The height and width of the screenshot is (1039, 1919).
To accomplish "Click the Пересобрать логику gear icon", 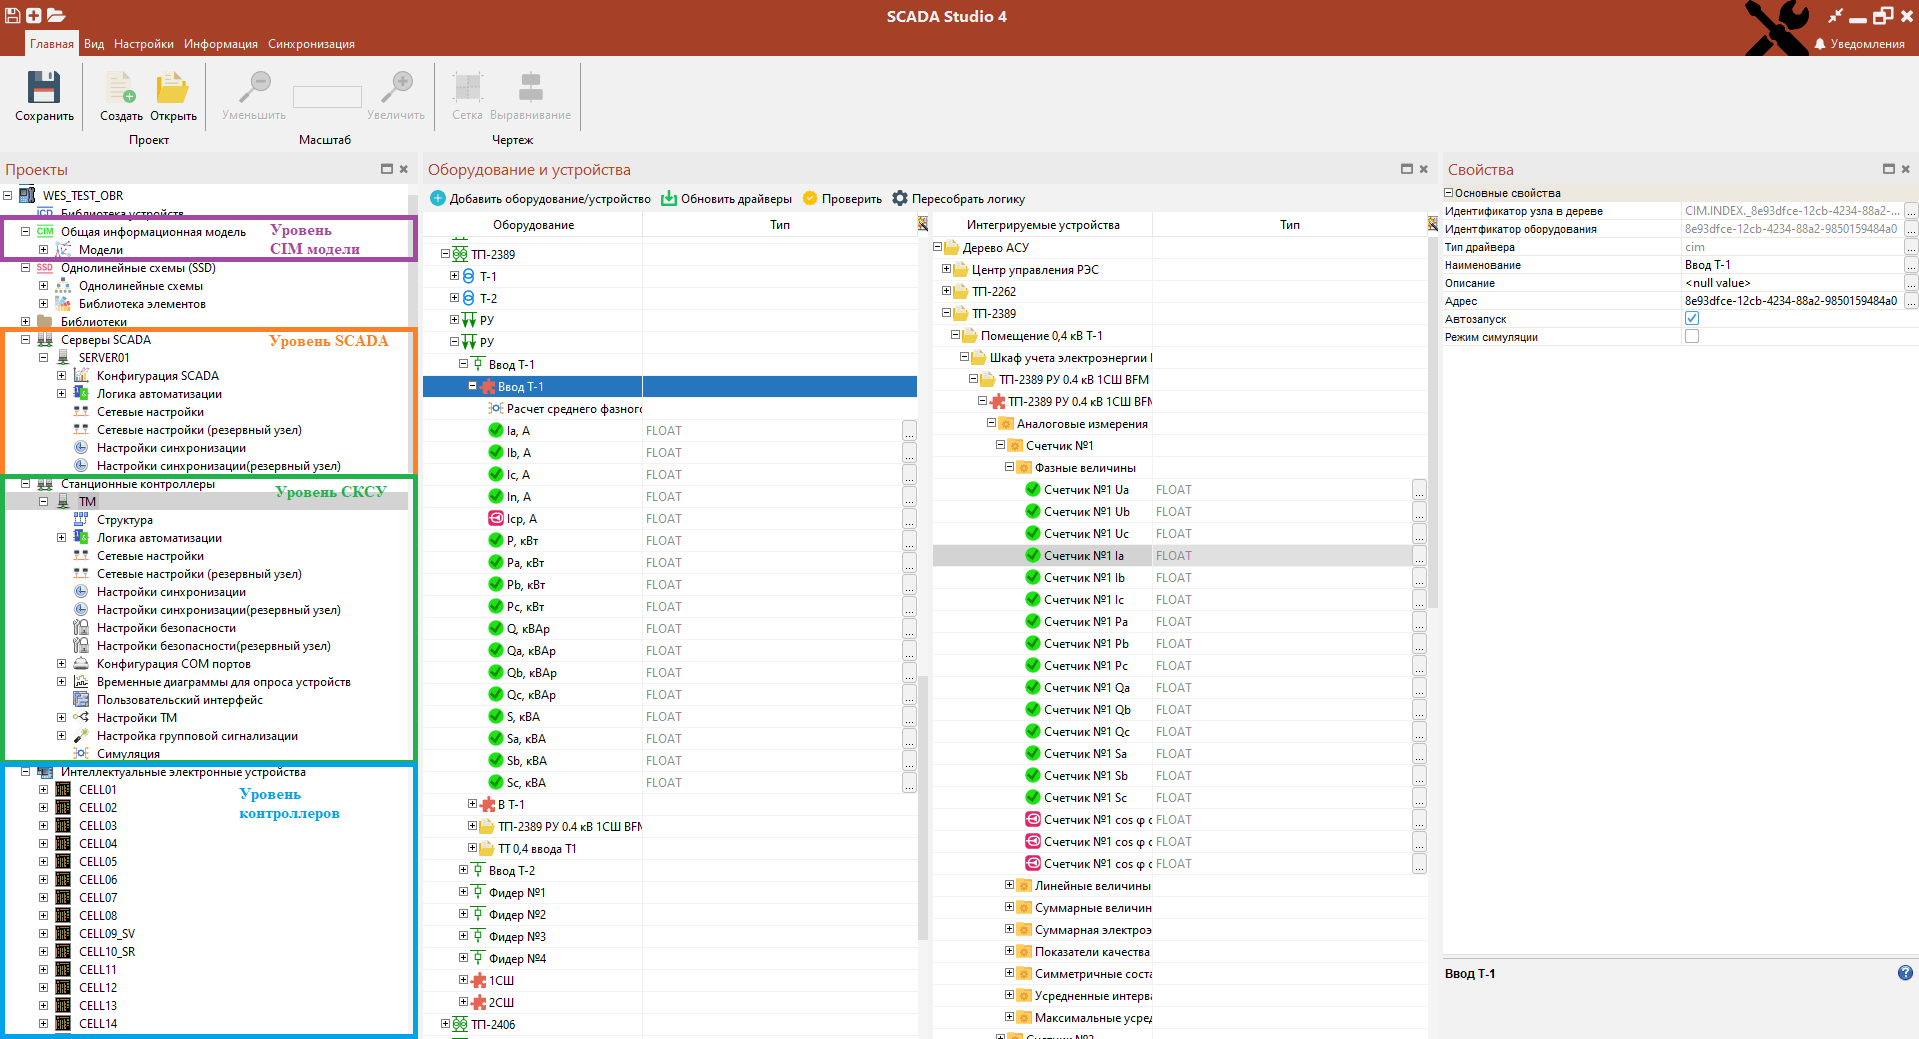I will tap(900, 198).
